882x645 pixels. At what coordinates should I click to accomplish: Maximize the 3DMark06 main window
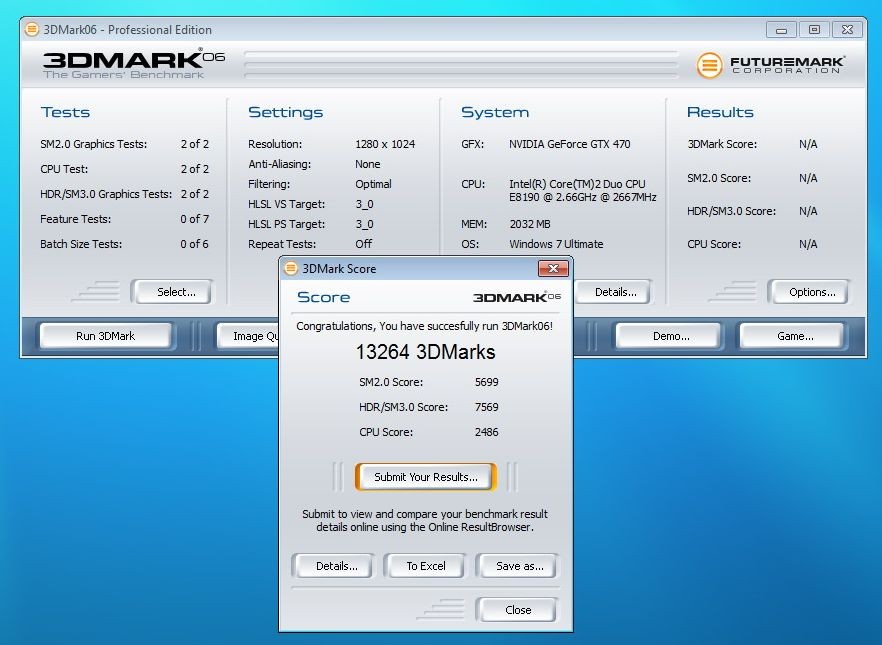coord(814,30)
